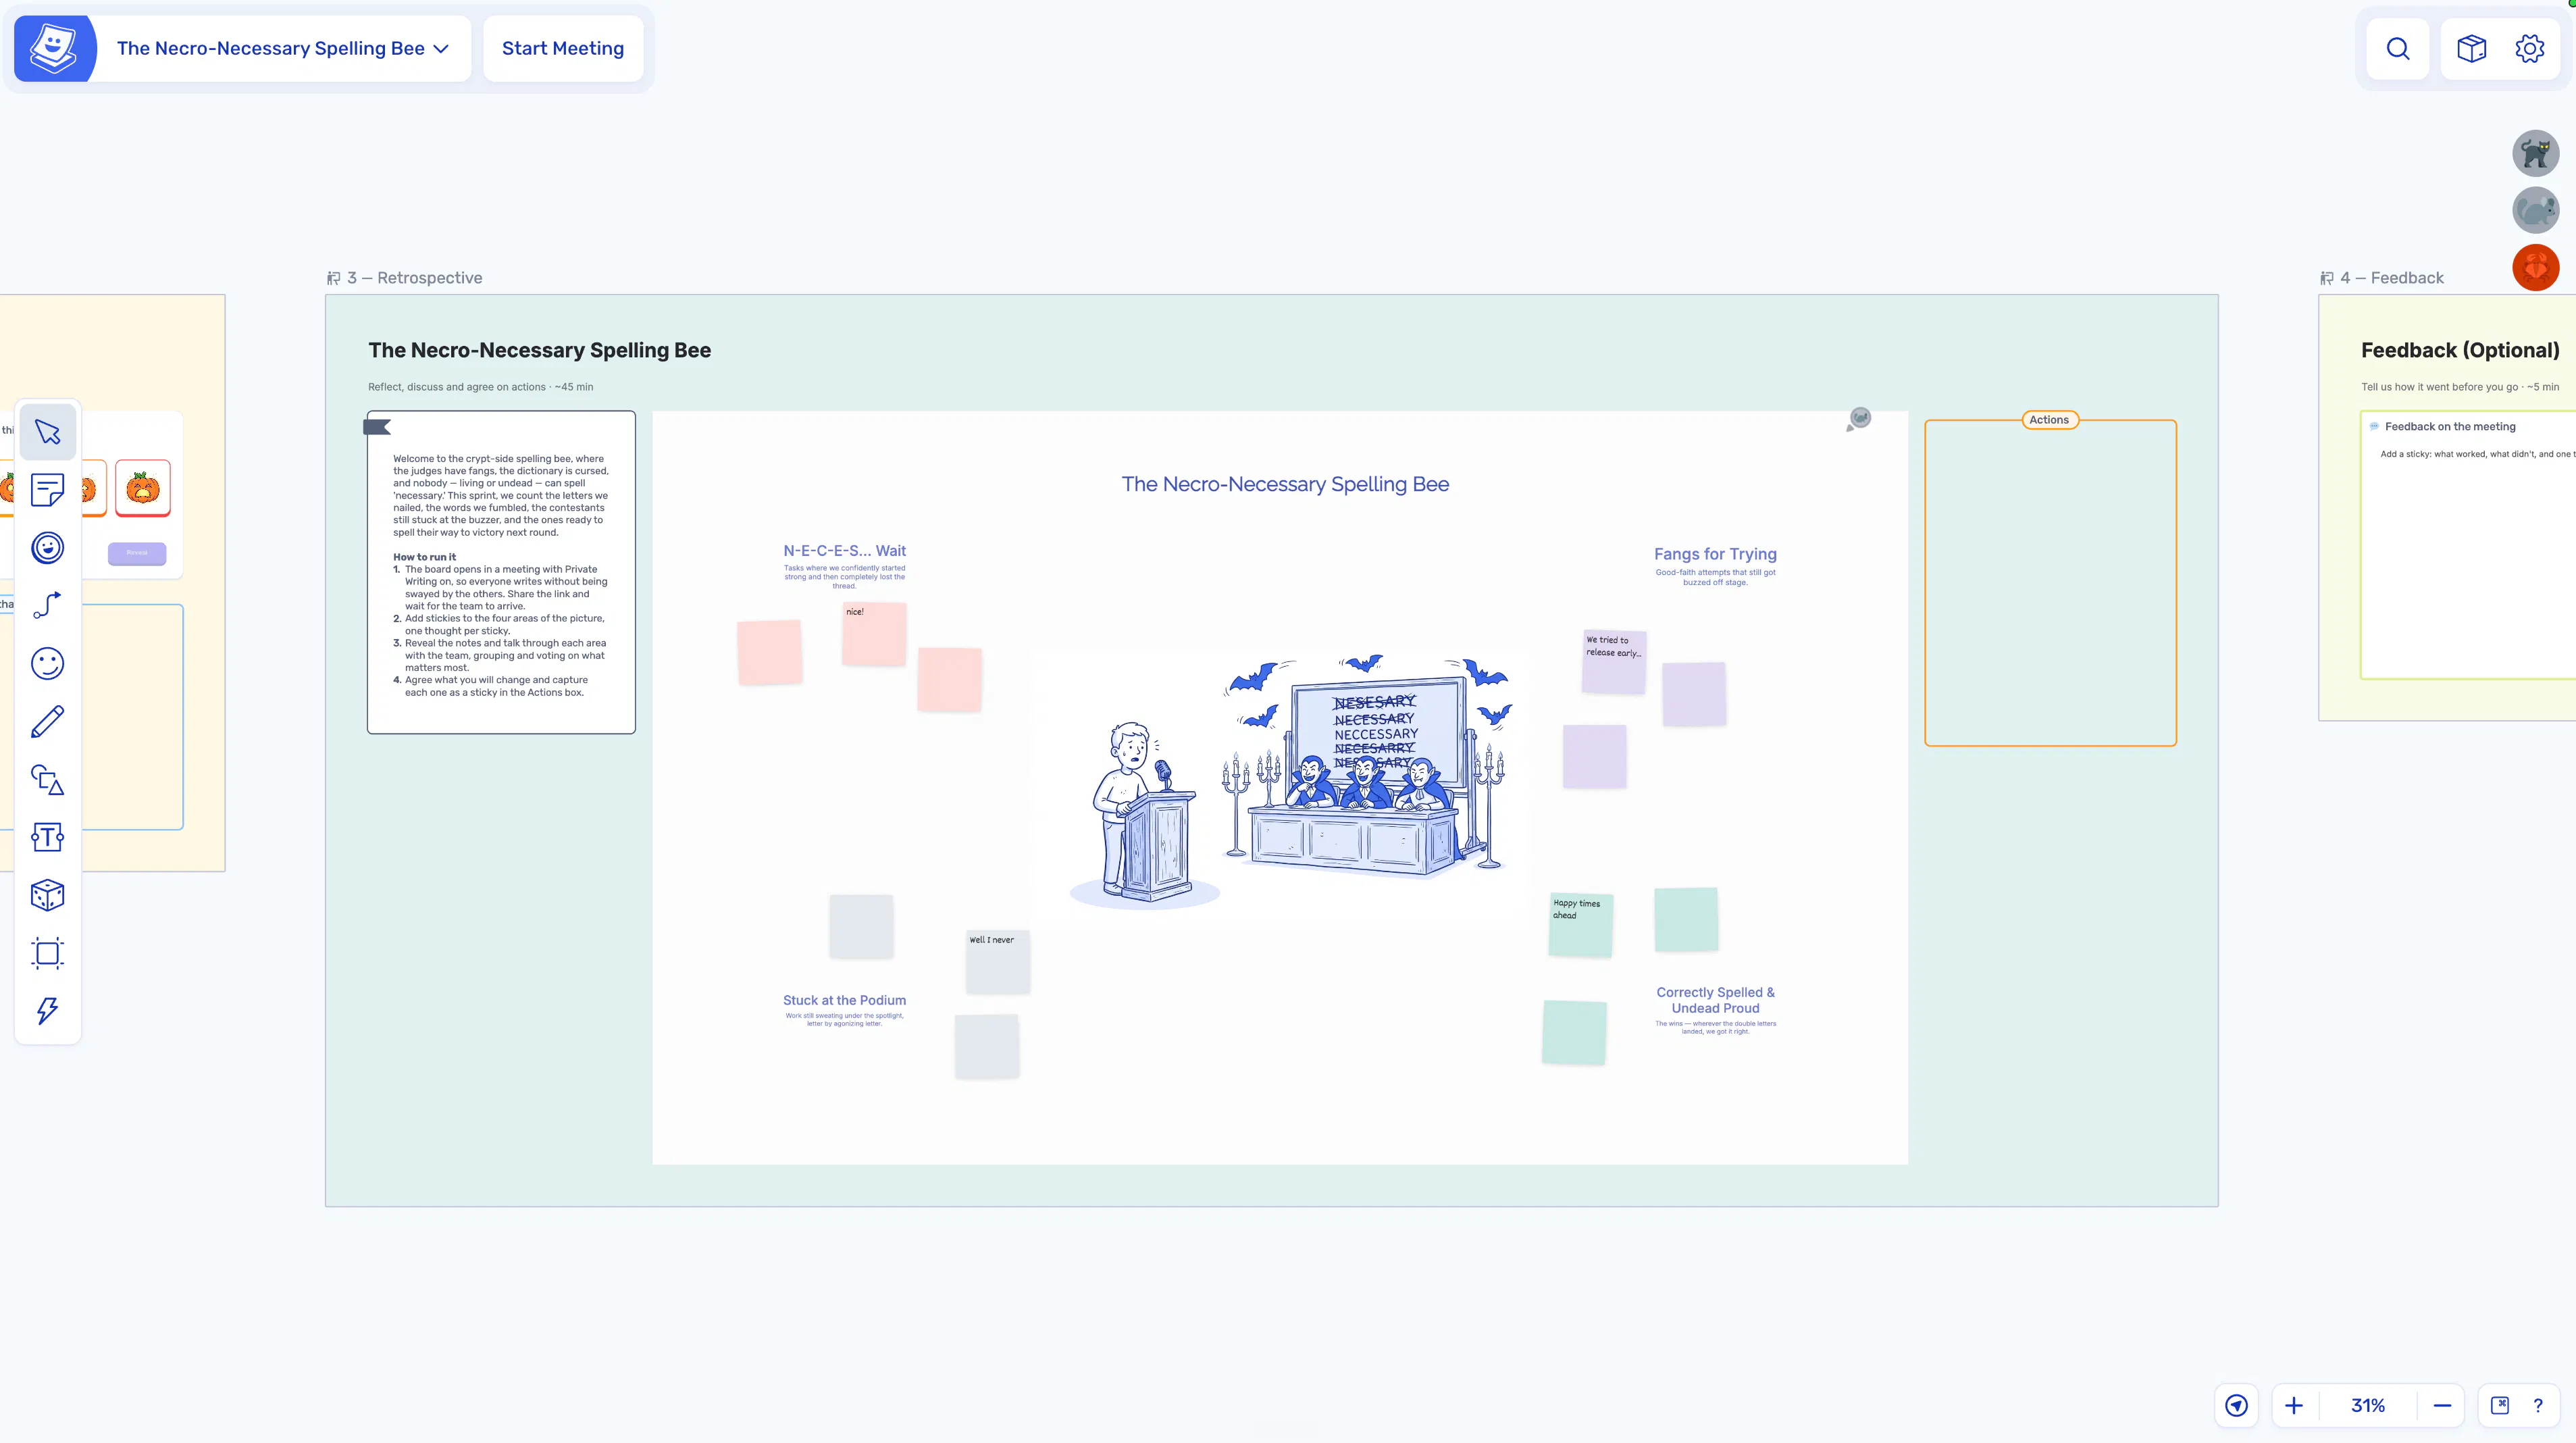Click the 'Stuck at the Podium' heading

point(844,1000)
